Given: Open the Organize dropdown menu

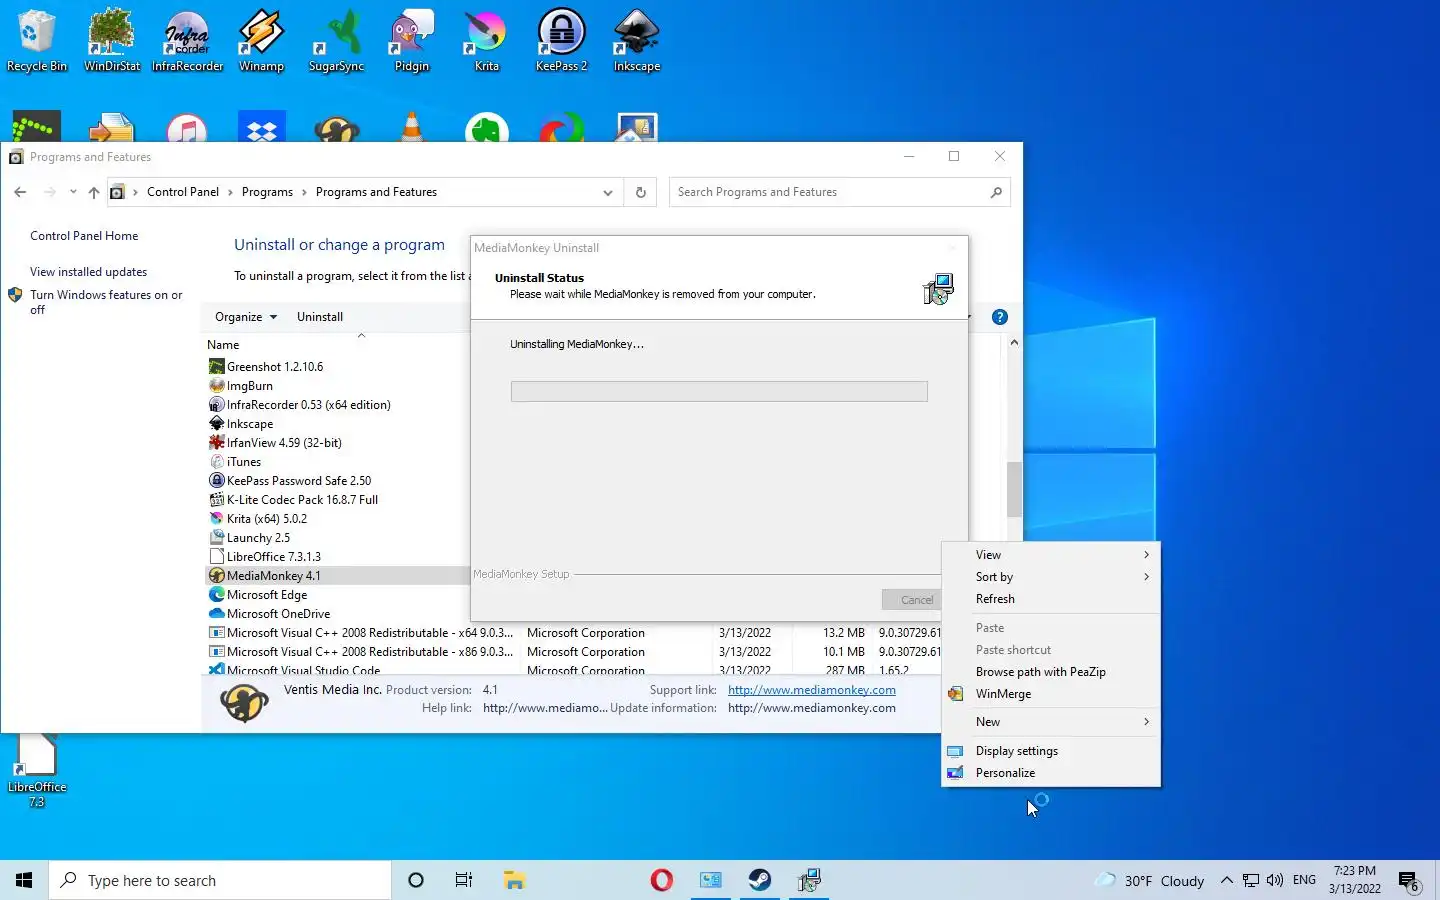Looking at the screenshot, I should coord(246,317).
